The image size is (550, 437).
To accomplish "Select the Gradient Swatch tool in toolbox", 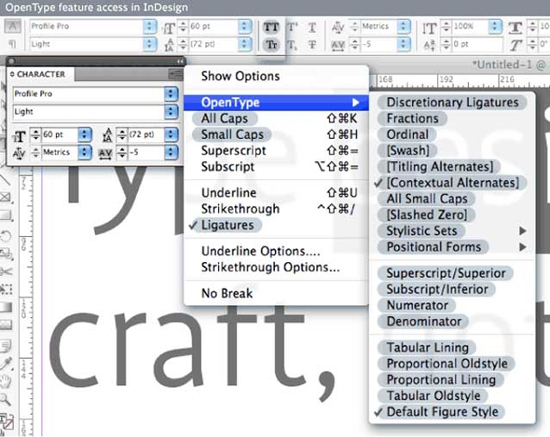I will point(6,307).
